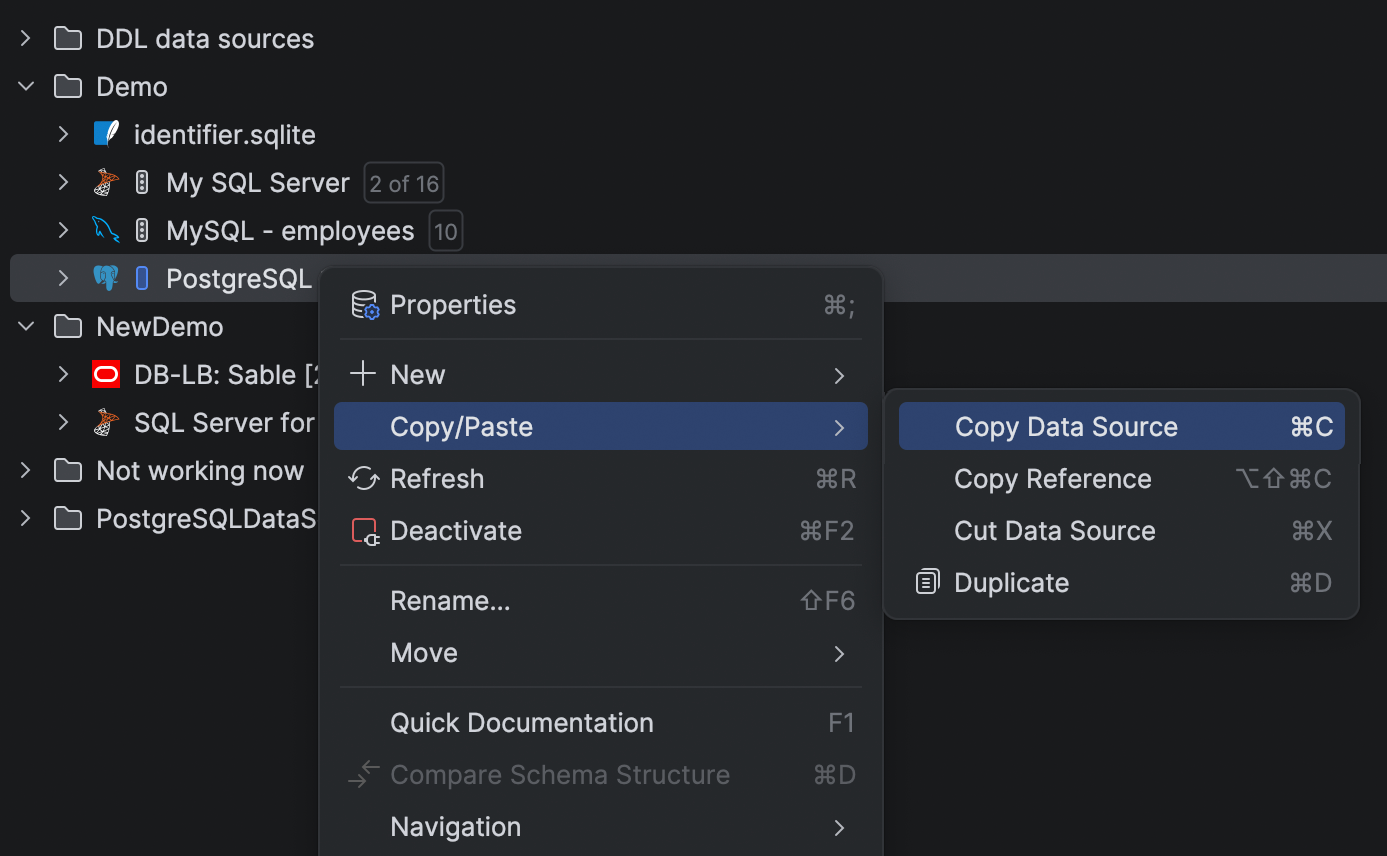The image size is (1387, 856).
Task: Click the Properties database gear icon
Action: tap(365, 305)
